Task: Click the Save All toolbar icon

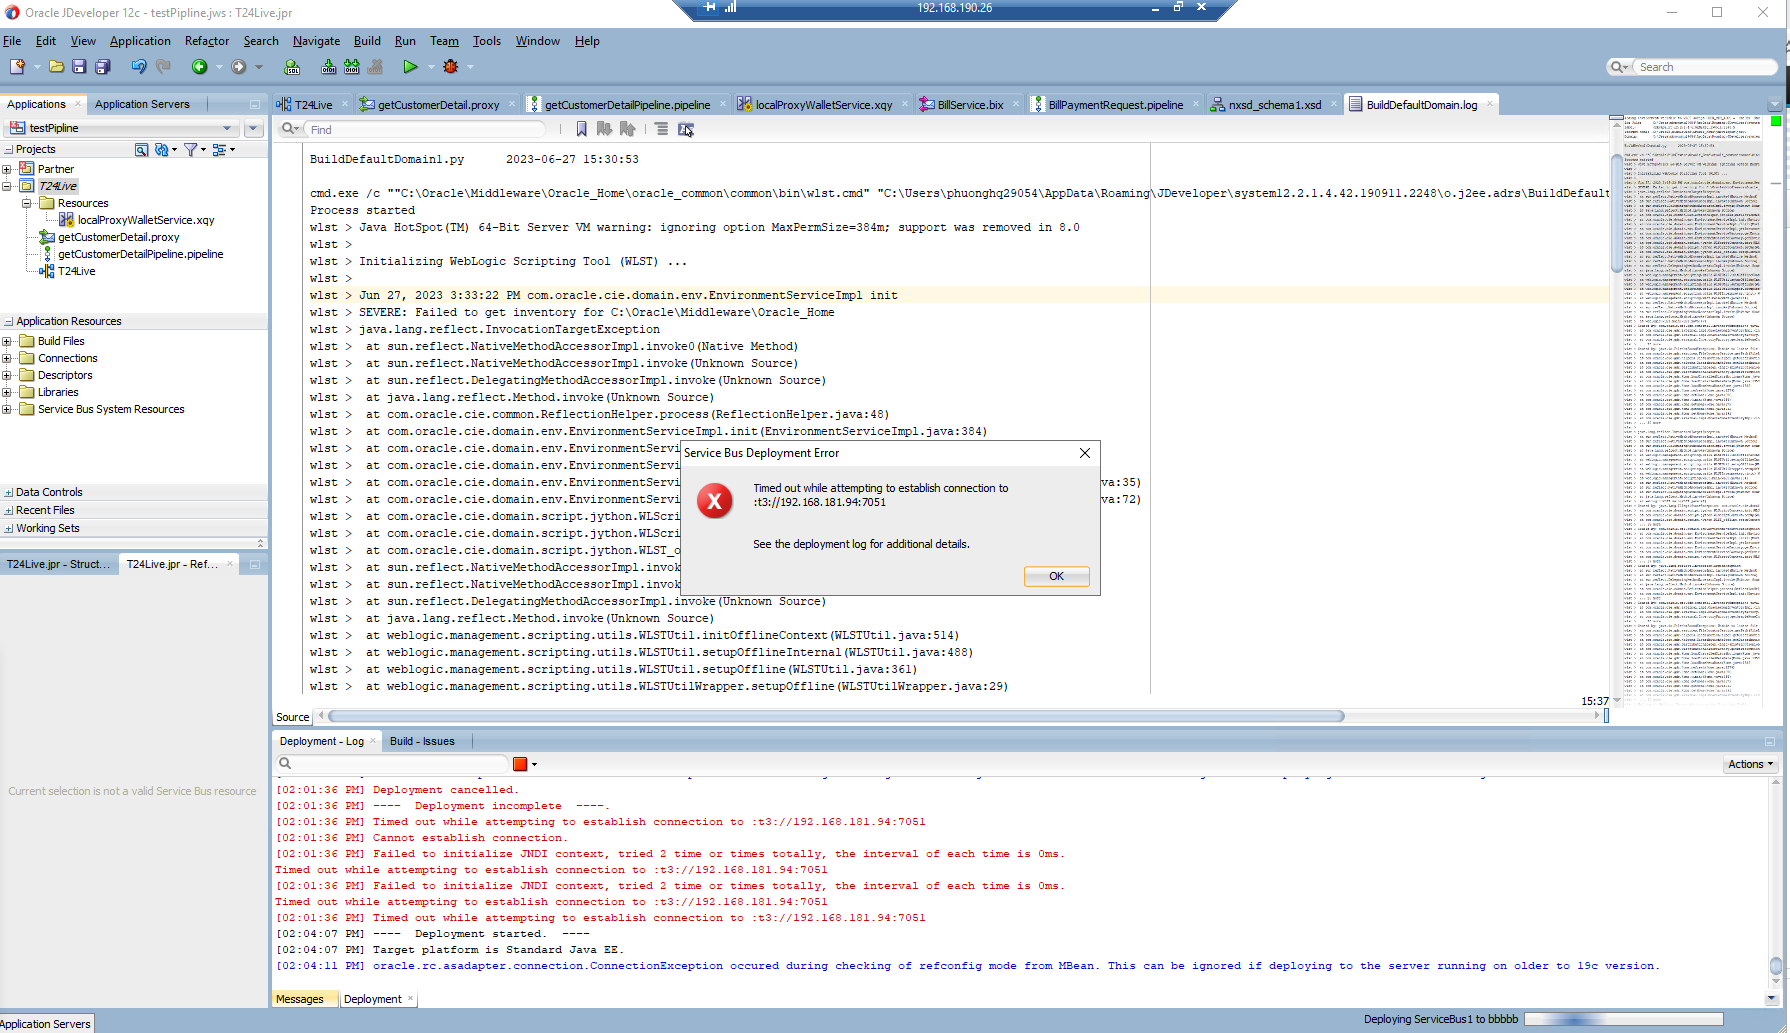Action: (x=102, y=66)
